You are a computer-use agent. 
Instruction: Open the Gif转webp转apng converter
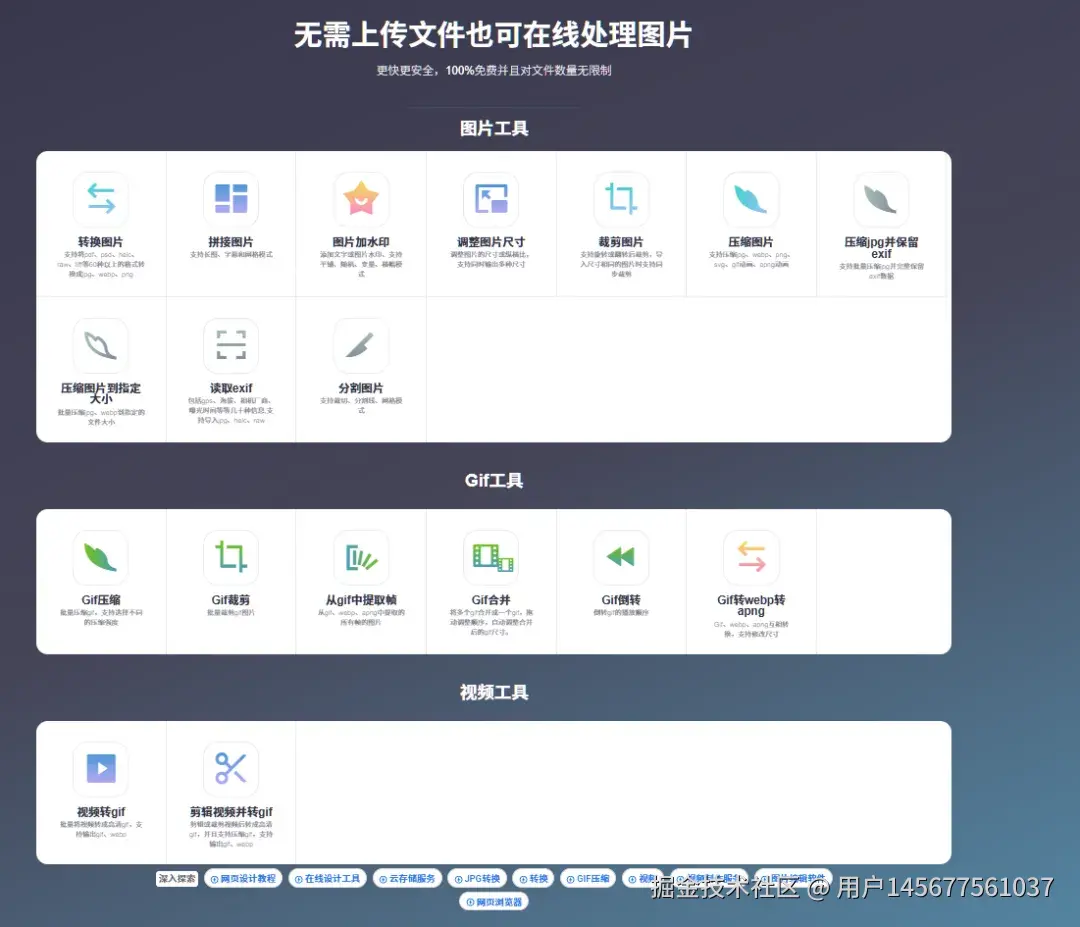751,557
